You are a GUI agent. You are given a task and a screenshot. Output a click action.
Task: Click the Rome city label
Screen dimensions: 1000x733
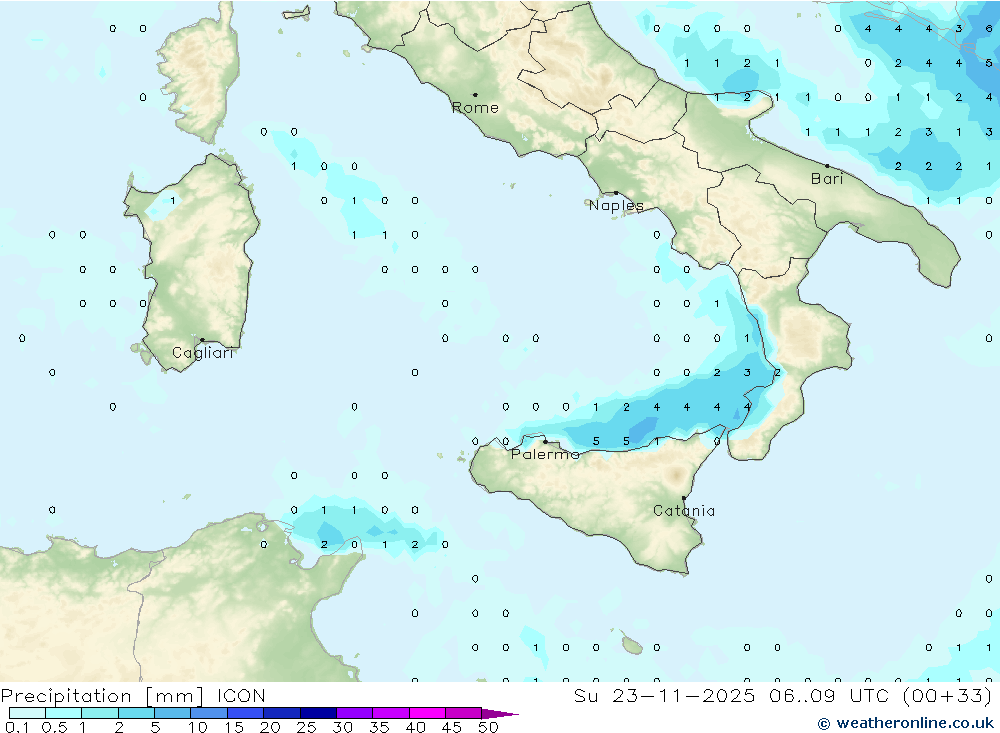pyautogui.click(x=475, y=108)
